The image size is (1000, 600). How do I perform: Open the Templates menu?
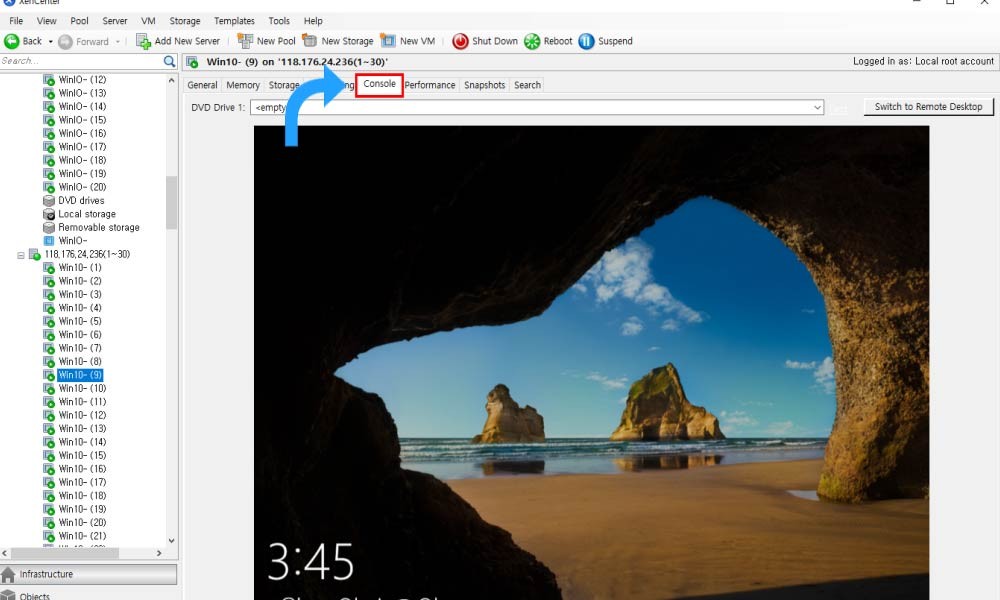click(x=234, y=21)
